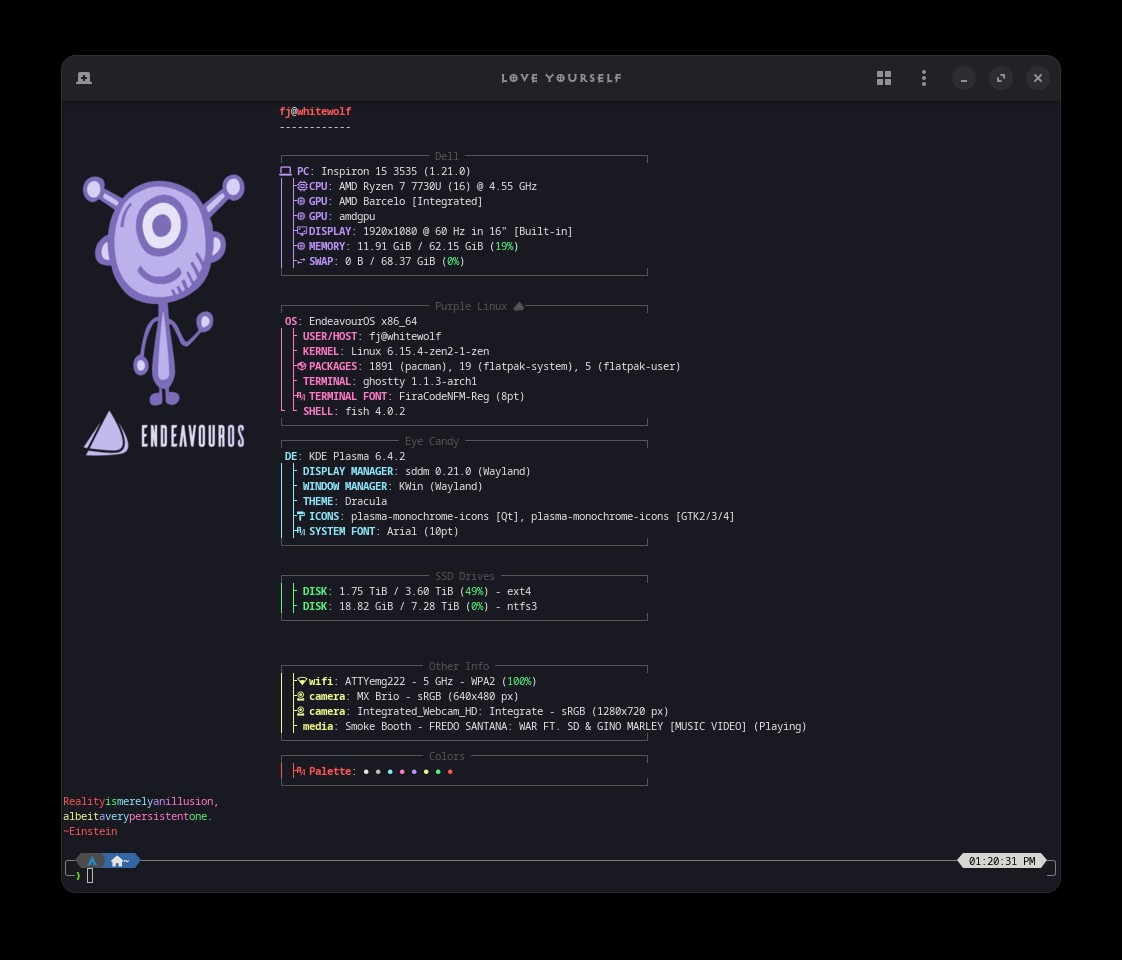Screen dimensions: 1122x960
Task: Pick the gray palette dot
Action: [x=378, y=772]
